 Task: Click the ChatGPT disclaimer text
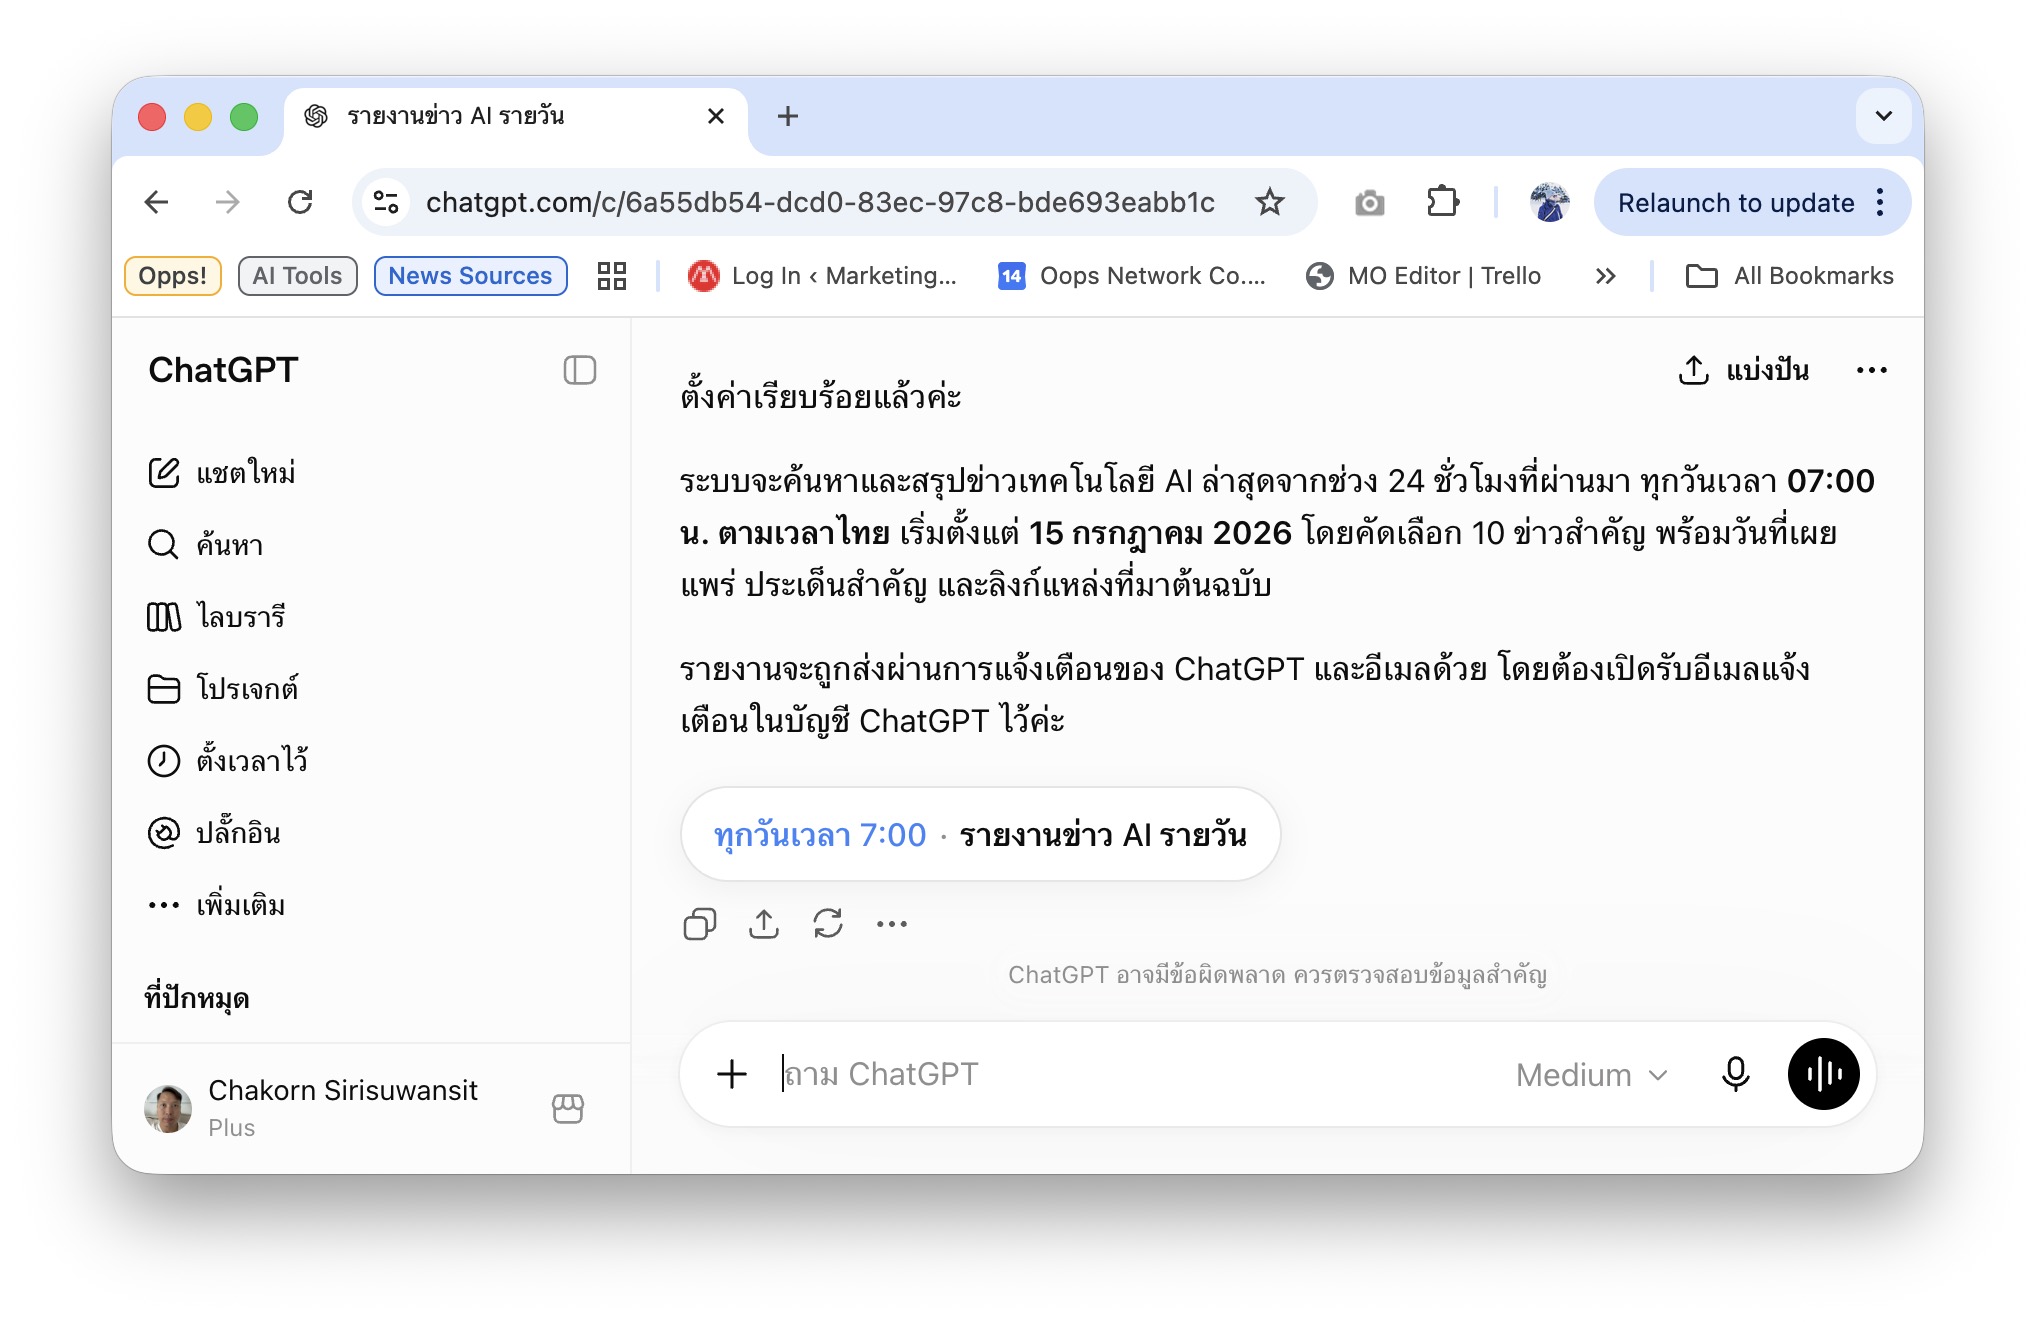point(1277,975)
